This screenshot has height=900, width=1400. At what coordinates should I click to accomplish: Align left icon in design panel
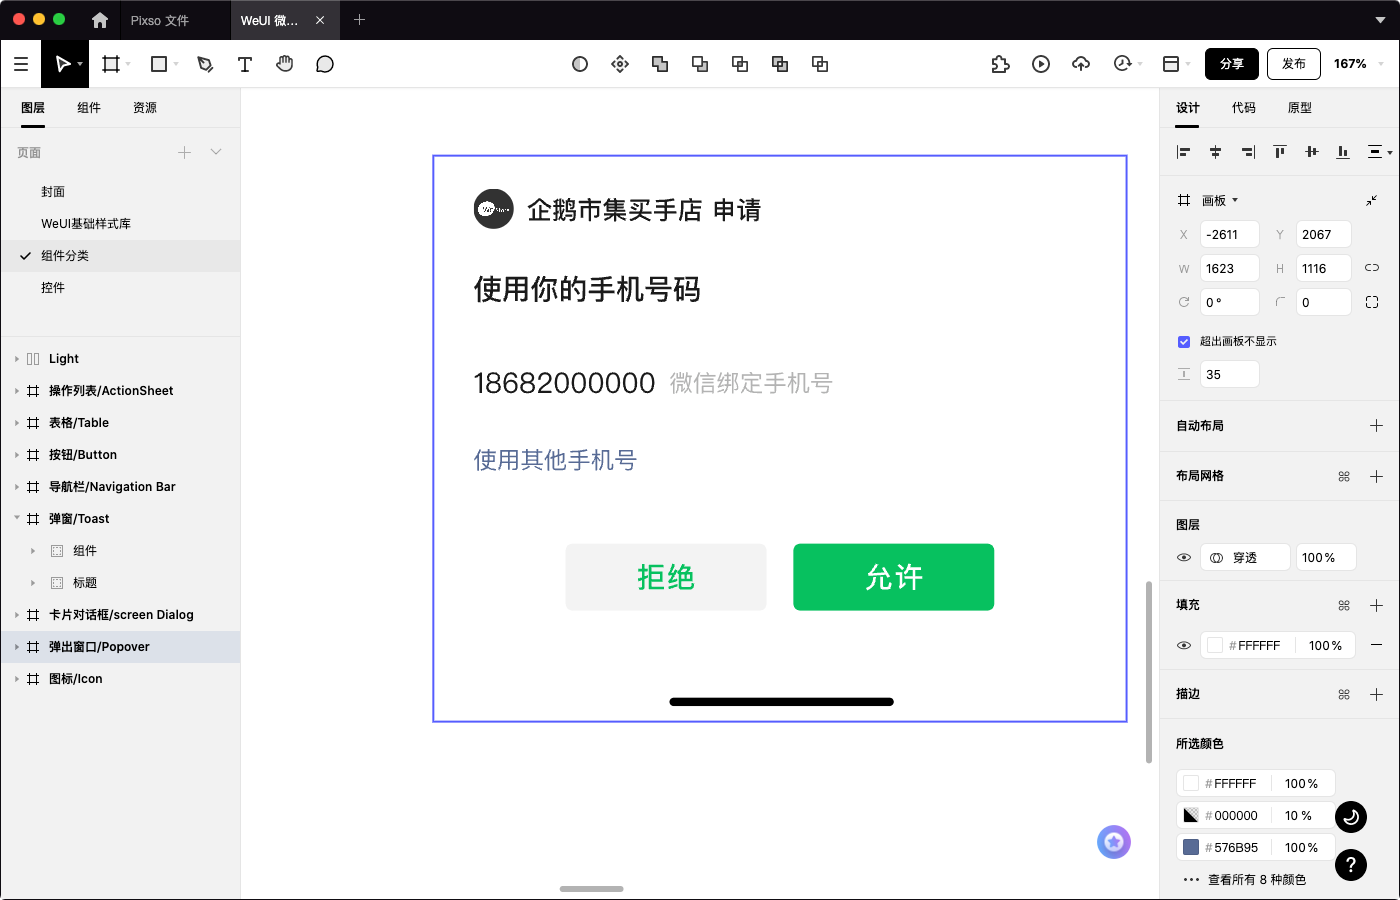tap(1184, 152)
